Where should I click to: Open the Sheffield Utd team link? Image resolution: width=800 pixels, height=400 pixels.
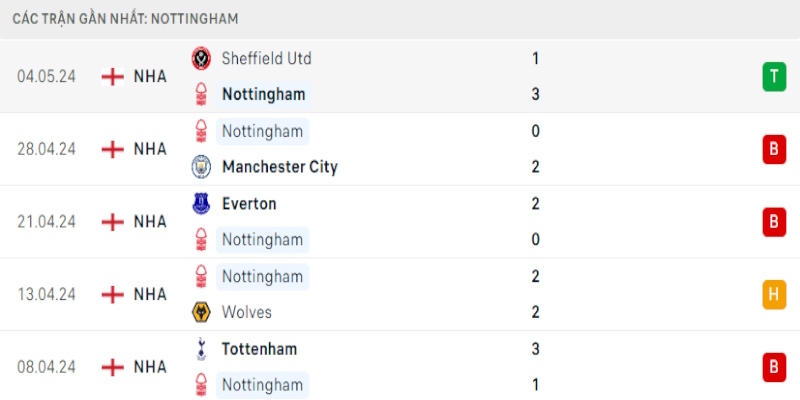(266, 58)
